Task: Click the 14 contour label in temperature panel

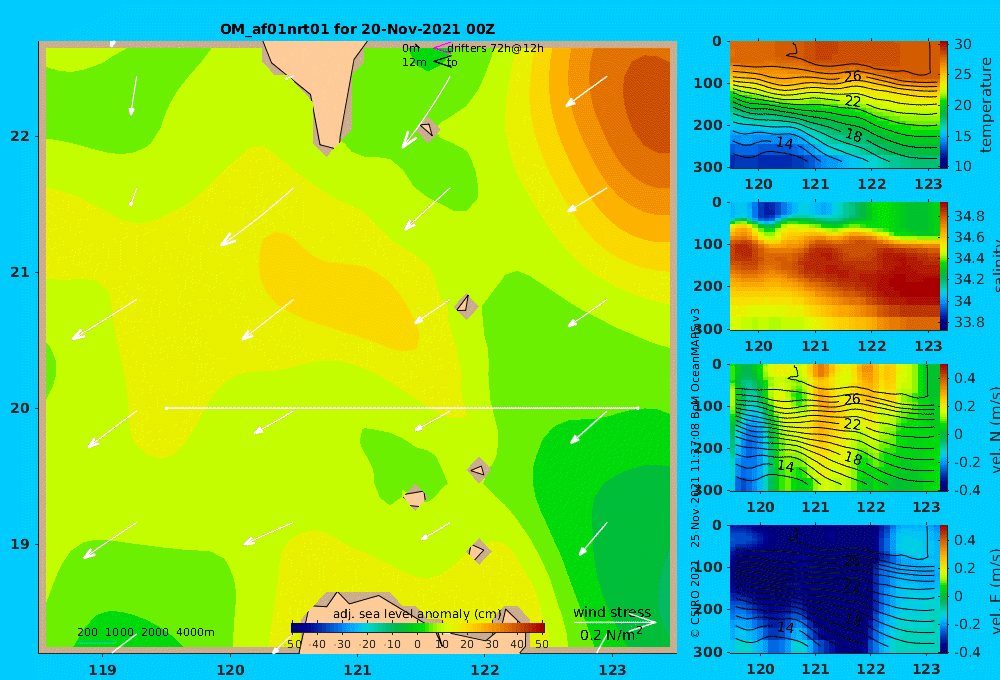Action: coord(784,143)
